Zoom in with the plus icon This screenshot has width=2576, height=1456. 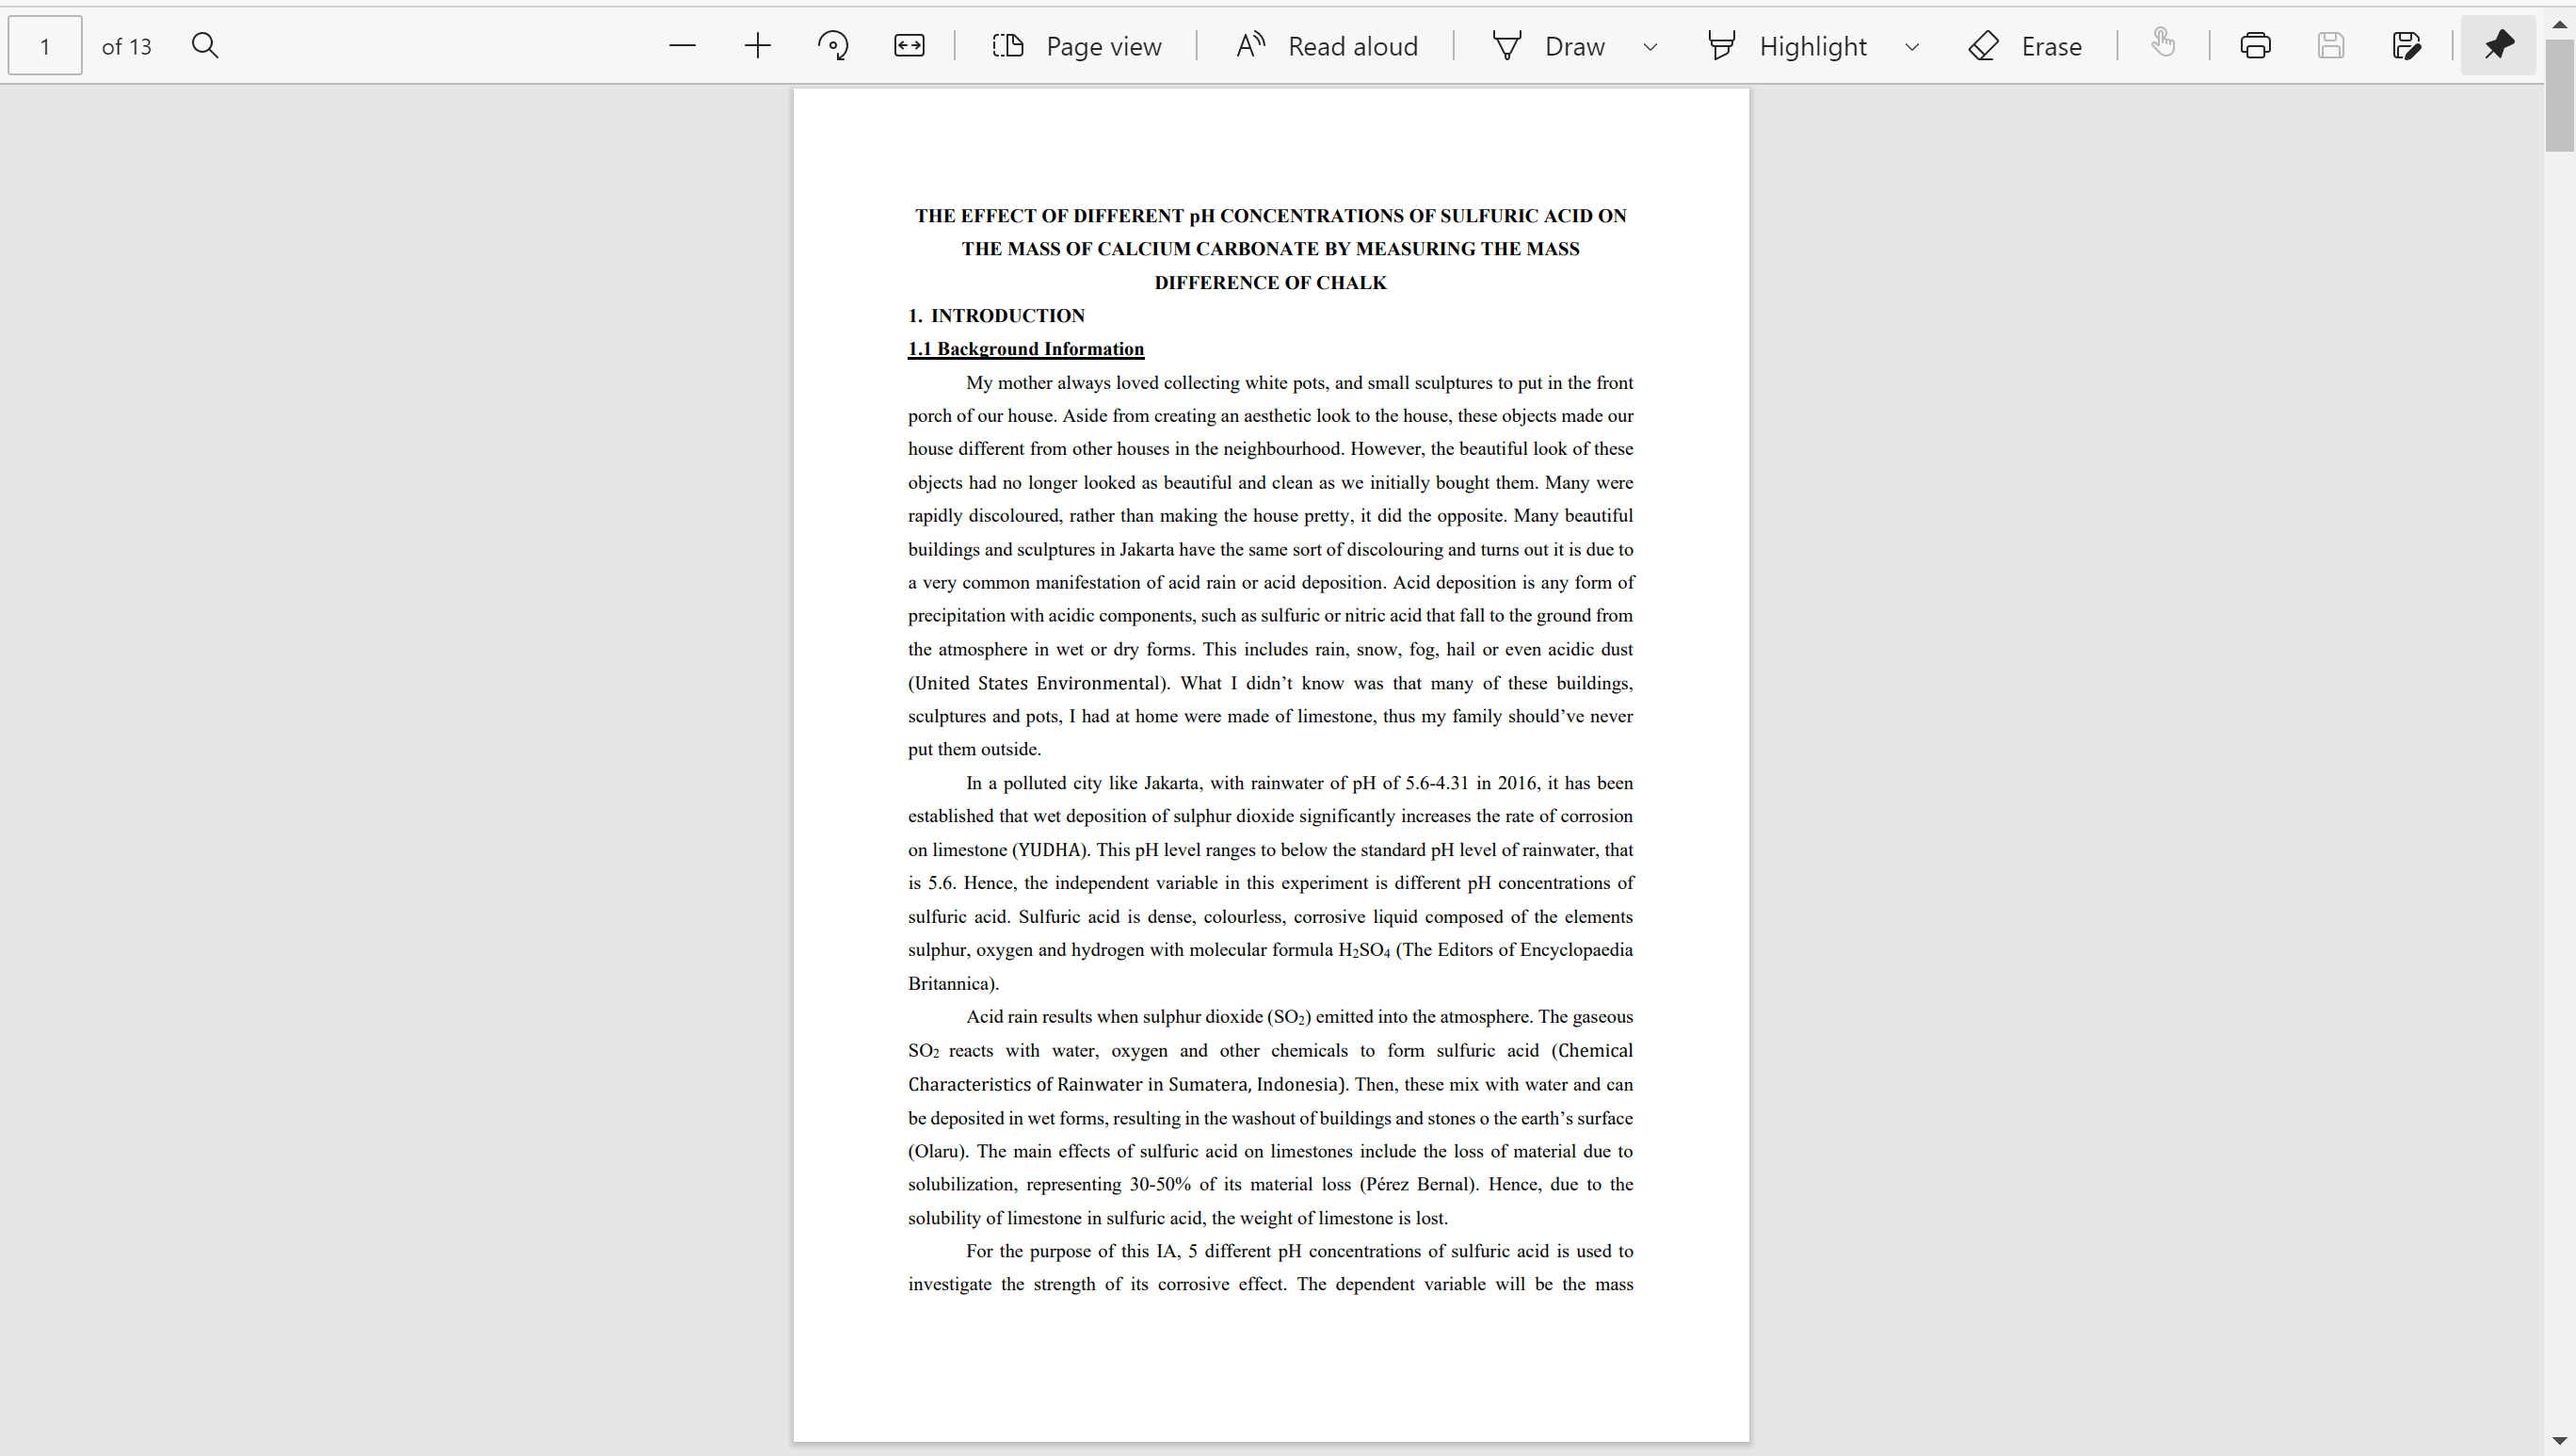click(758, 46)
